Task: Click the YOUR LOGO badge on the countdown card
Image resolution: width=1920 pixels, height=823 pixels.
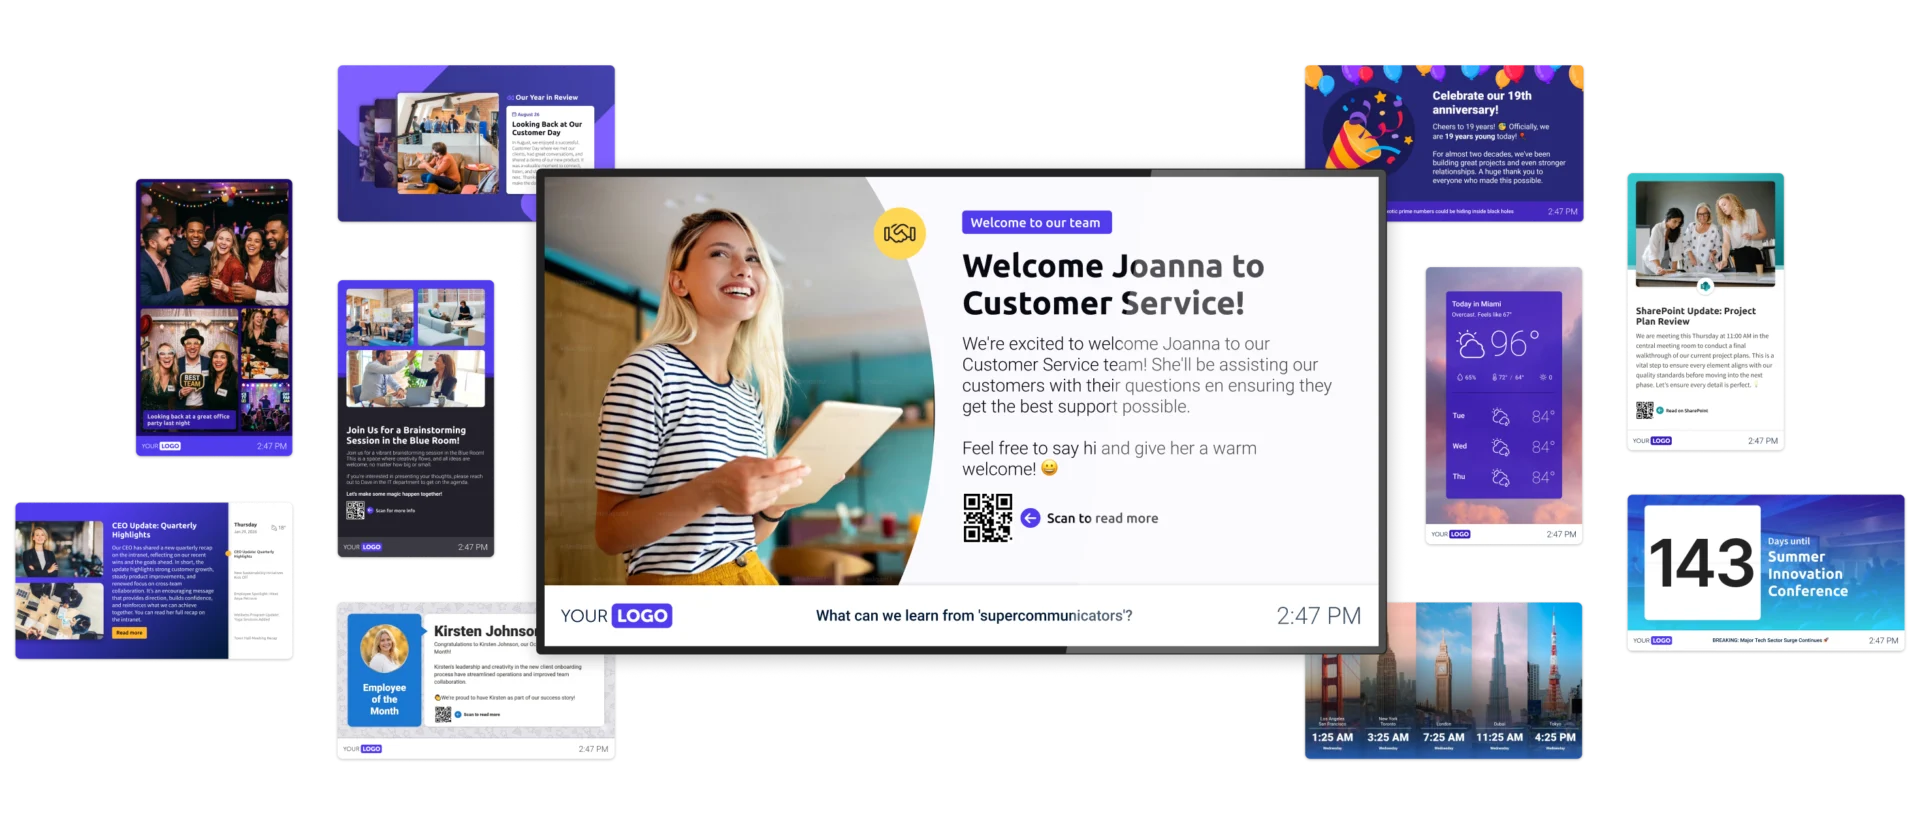Action: [1652, 640]
